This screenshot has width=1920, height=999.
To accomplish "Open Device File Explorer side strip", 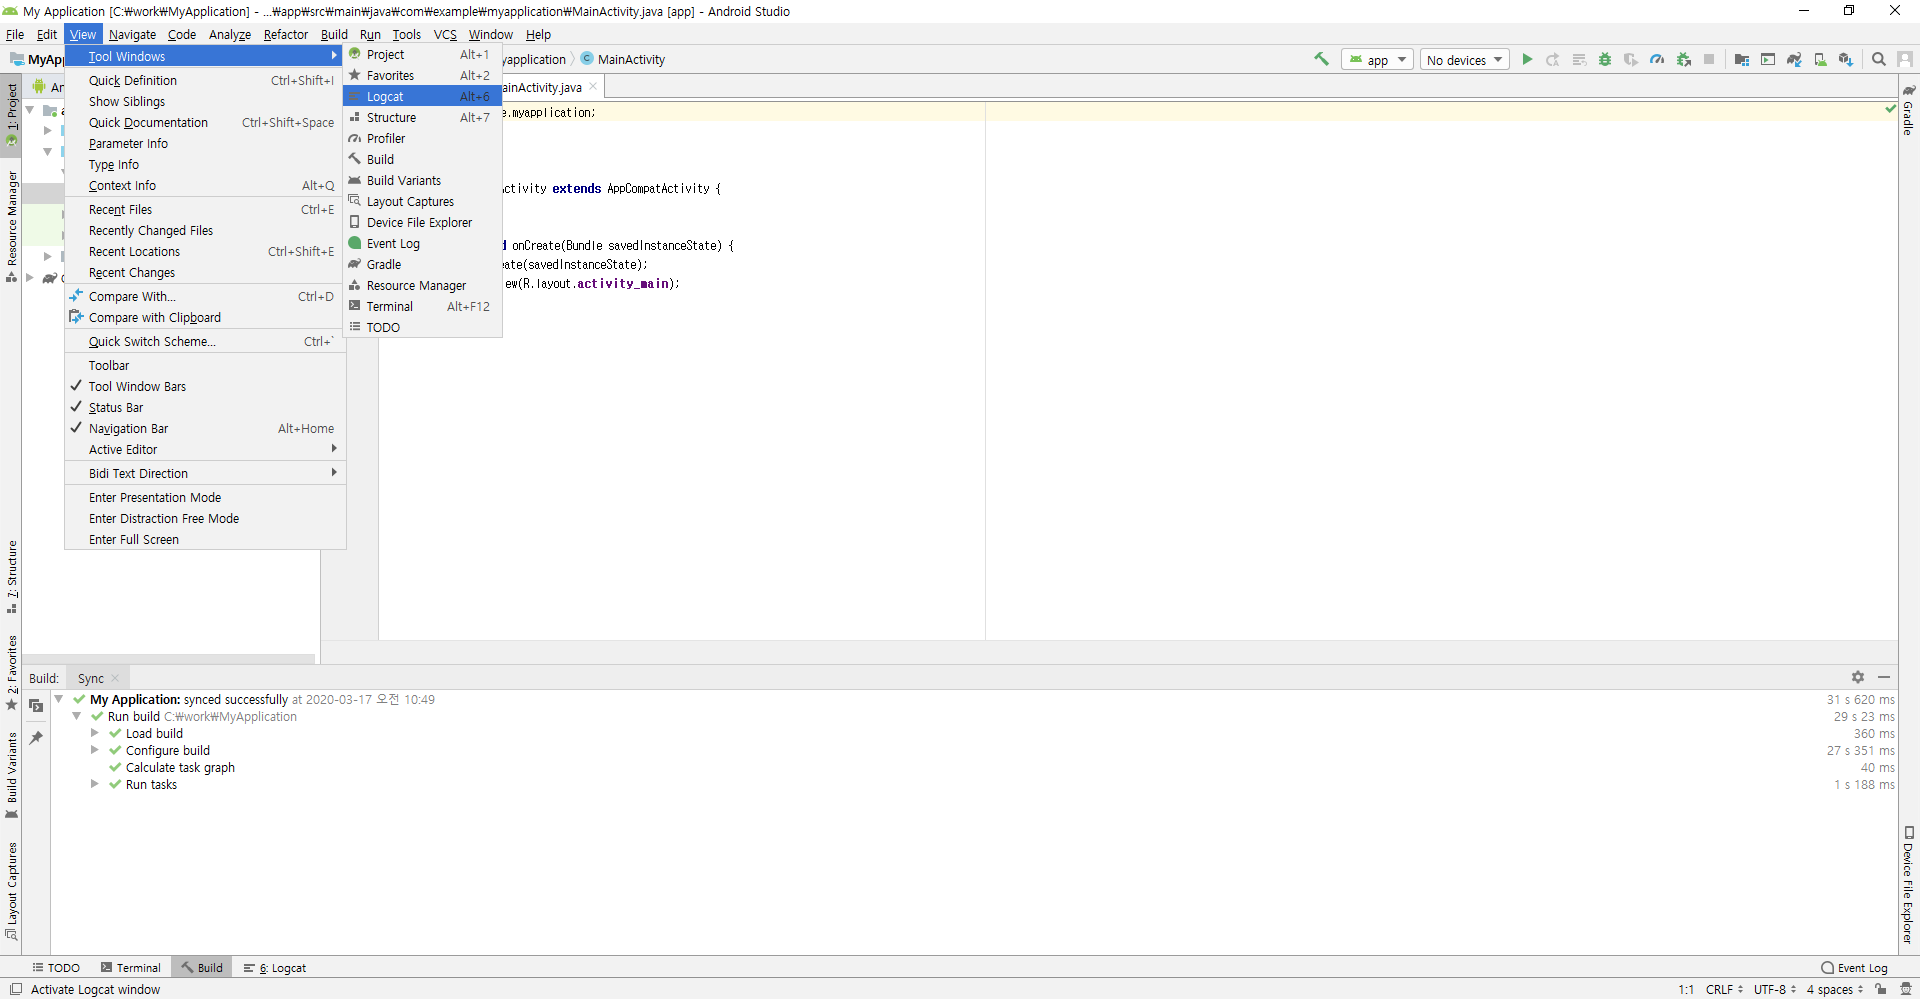I will coord(1909,884).
